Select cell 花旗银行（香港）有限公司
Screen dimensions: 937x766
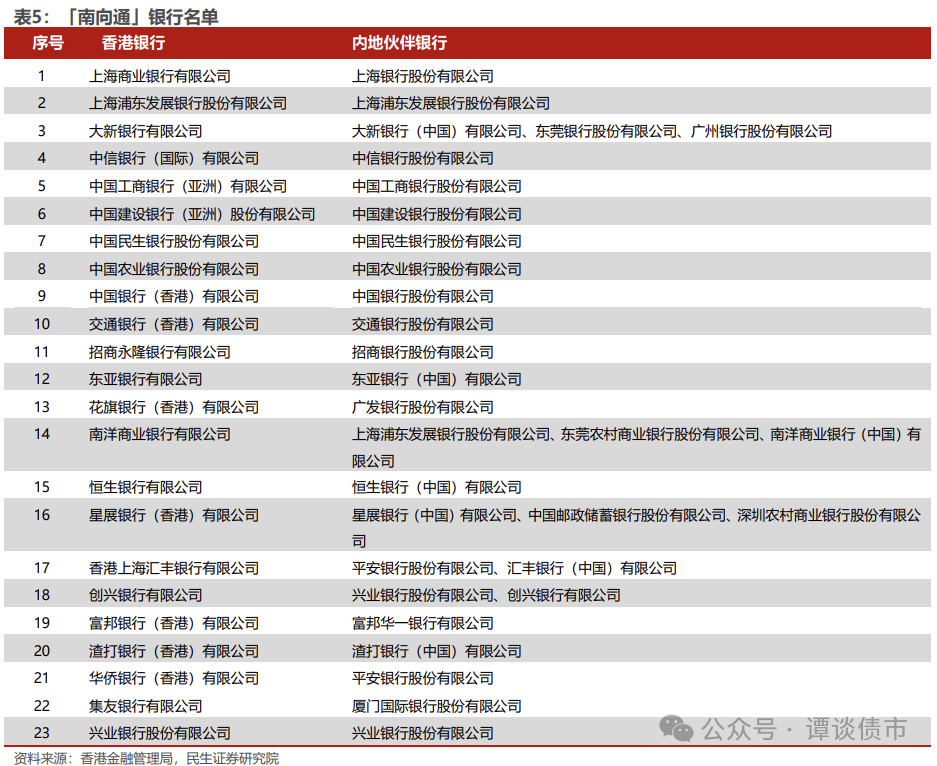coord(174,407)
